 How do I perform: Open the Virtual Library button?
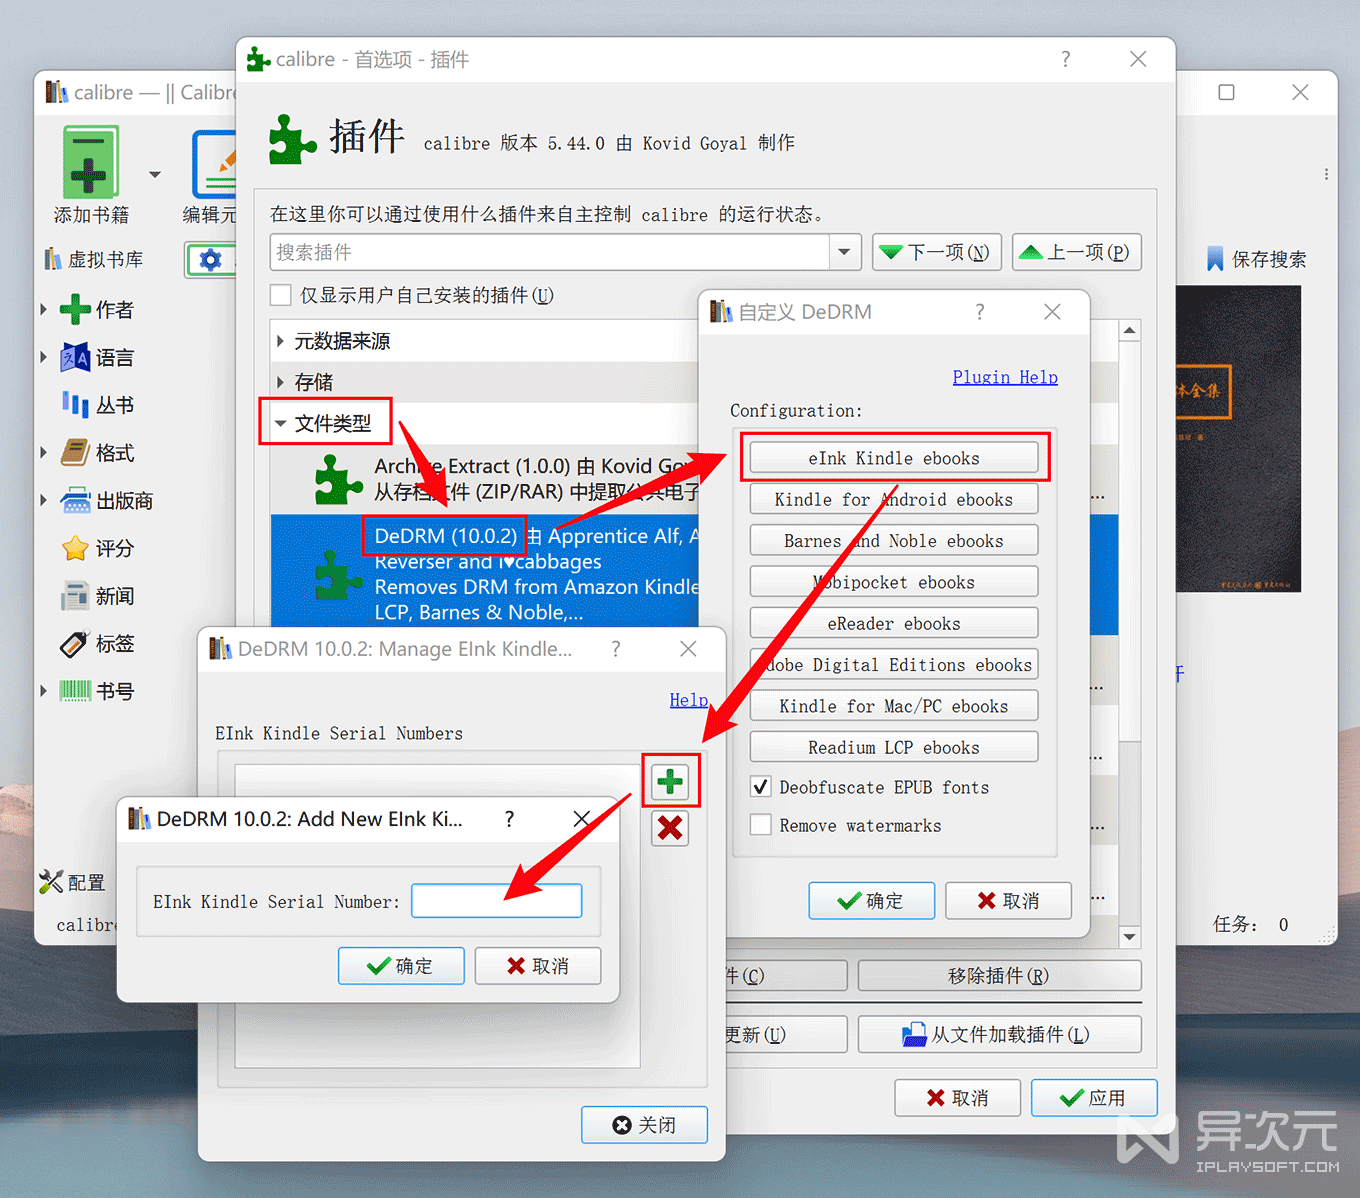coord(94,259)
